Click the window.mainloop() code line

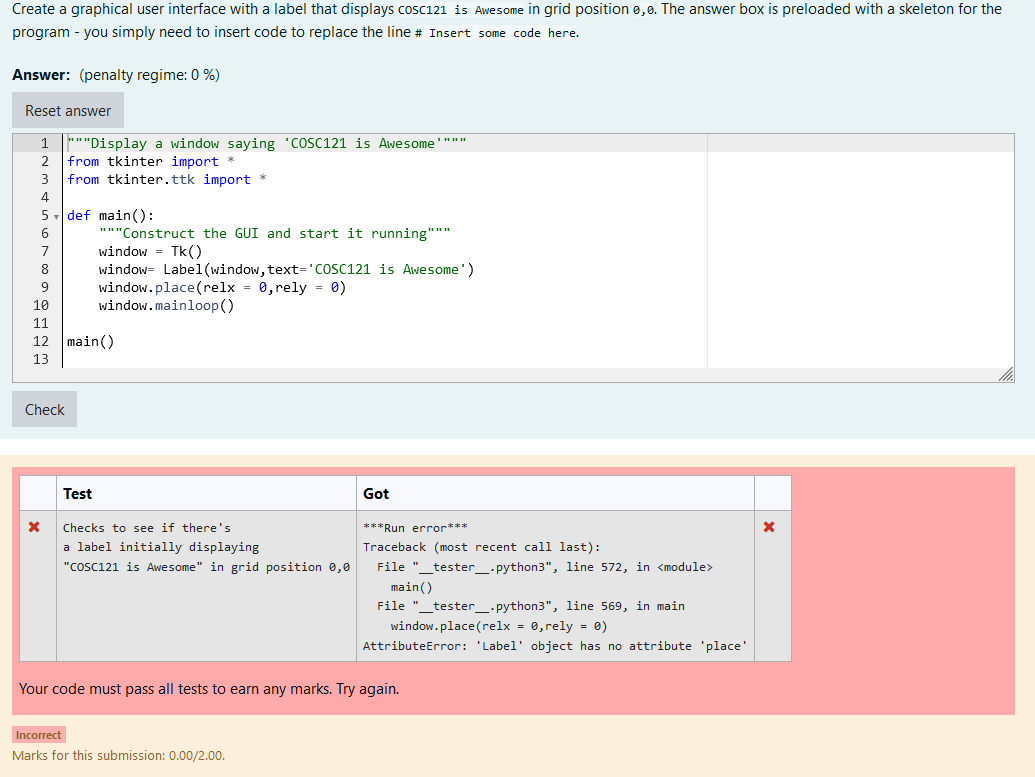[166, 305]
